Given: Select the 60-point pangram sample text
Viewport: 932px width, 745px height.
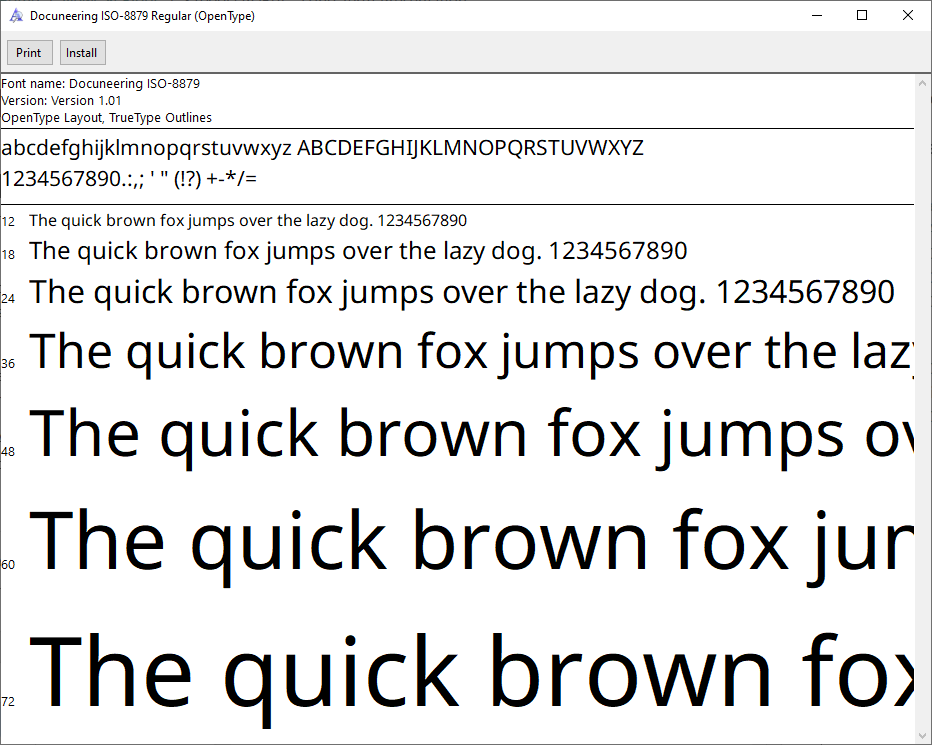Looking at the screenshot, I should [450, 540].
